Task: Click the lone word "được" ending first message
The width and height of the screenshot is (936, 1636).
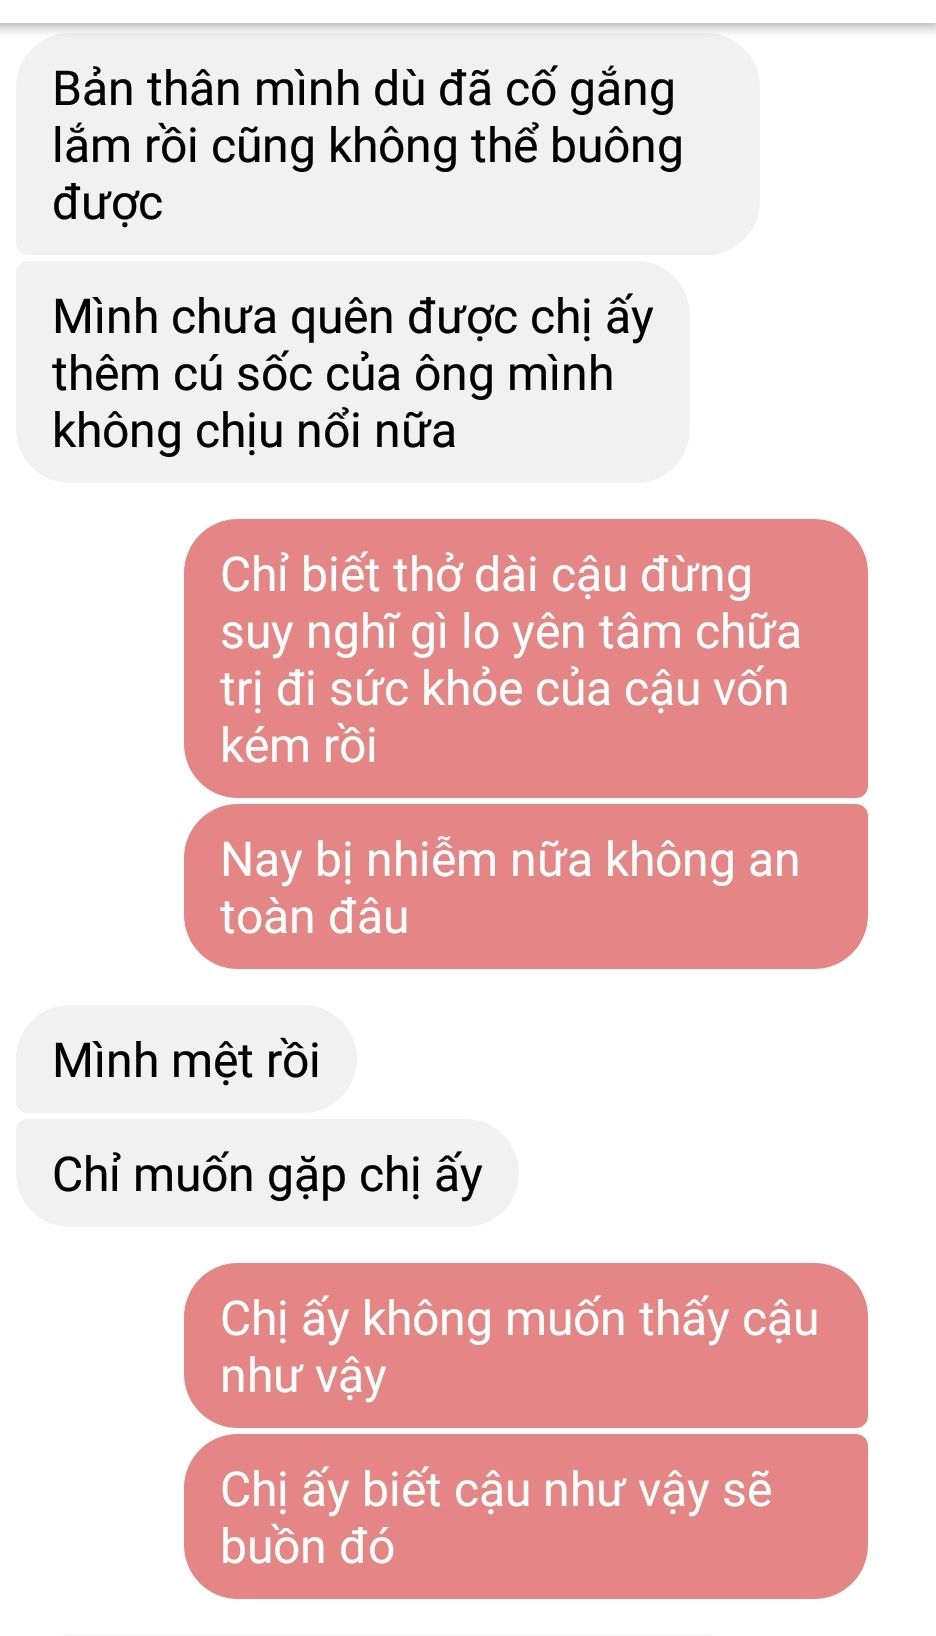Action: click(x=107, y=203)
